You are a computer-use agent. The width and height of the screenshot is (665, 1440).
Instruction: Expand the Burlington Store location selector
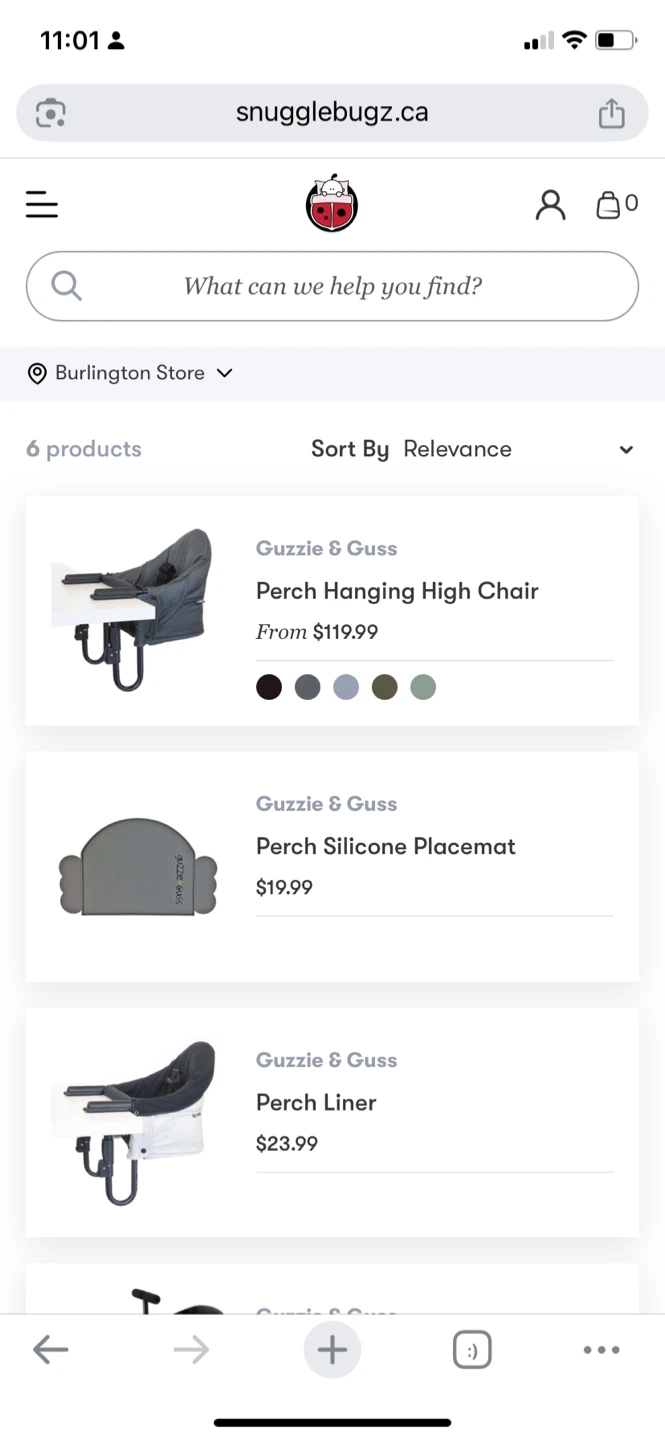pyautogui.click(x=130, y=373)
